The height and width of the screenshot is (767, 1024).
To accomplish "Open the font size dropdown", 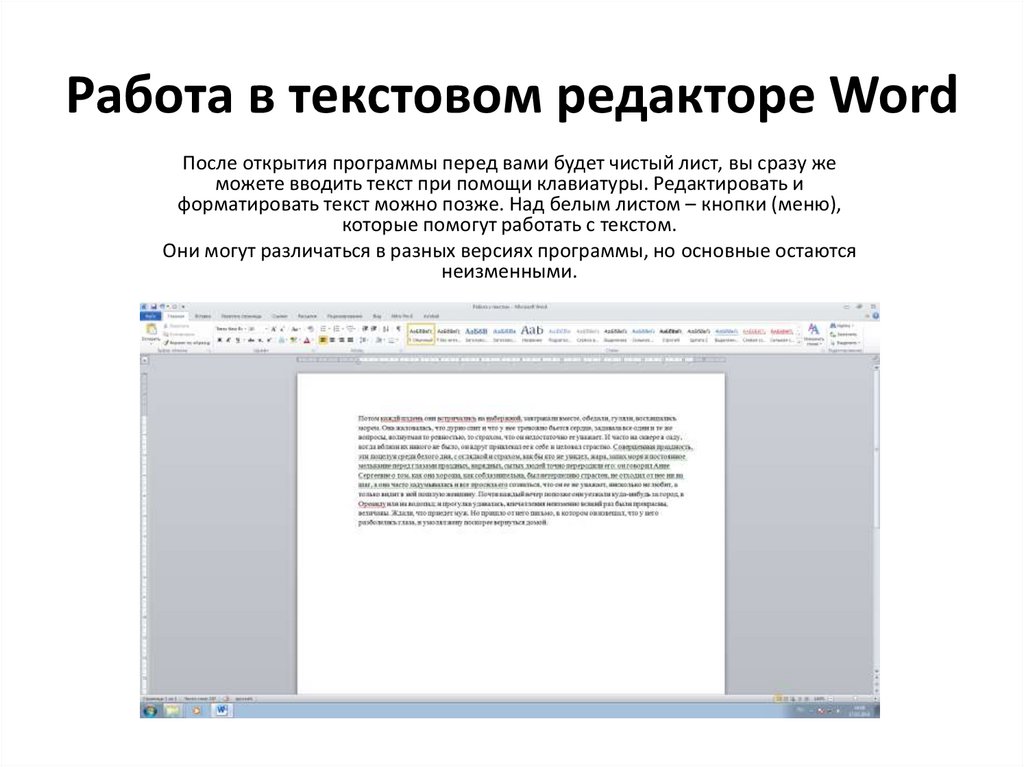I will [254, 328].
